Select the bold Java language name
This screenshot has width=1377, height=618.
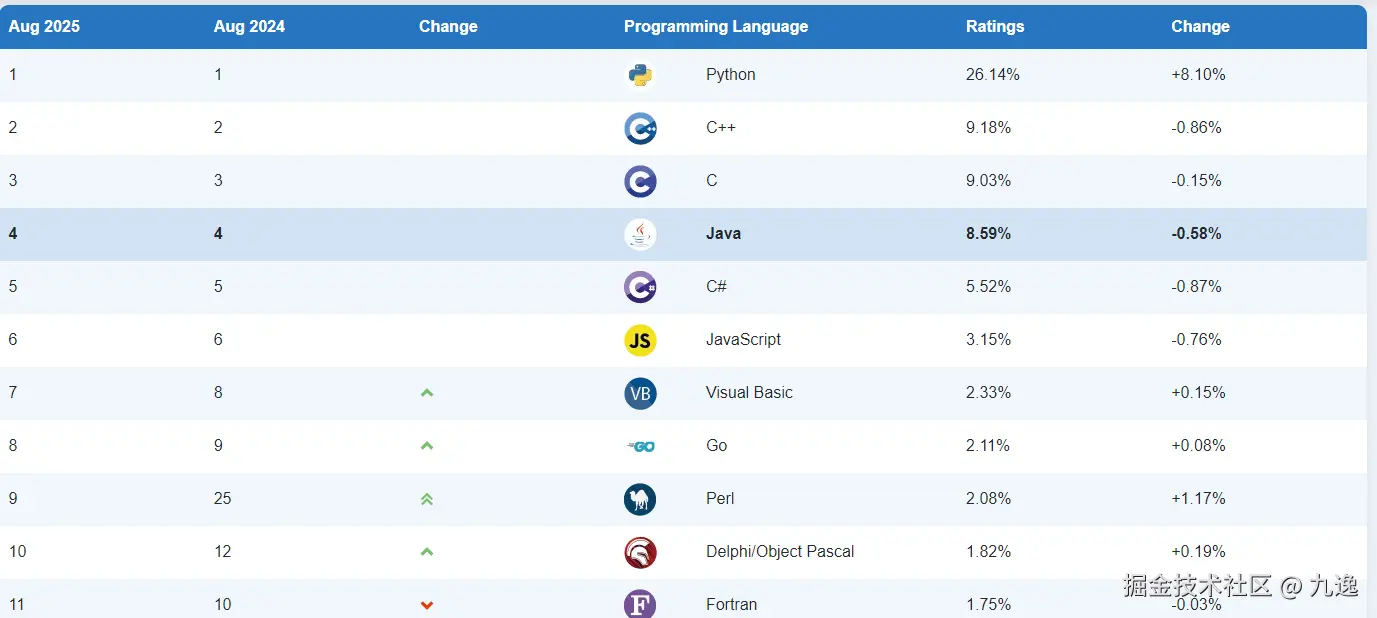point(724,234)
